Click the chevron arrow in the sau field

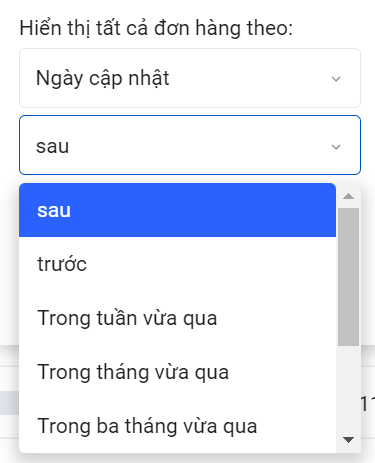[336, 147]
